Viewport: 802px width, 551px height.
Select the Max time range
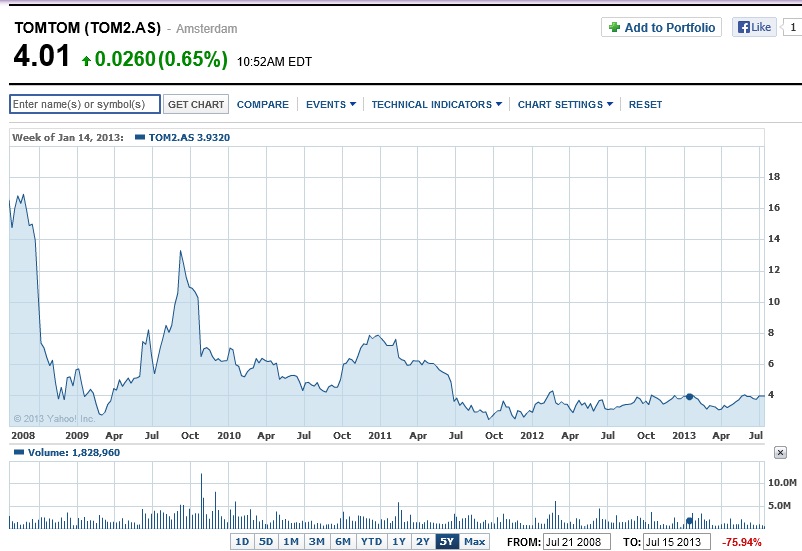pos(475,541)
